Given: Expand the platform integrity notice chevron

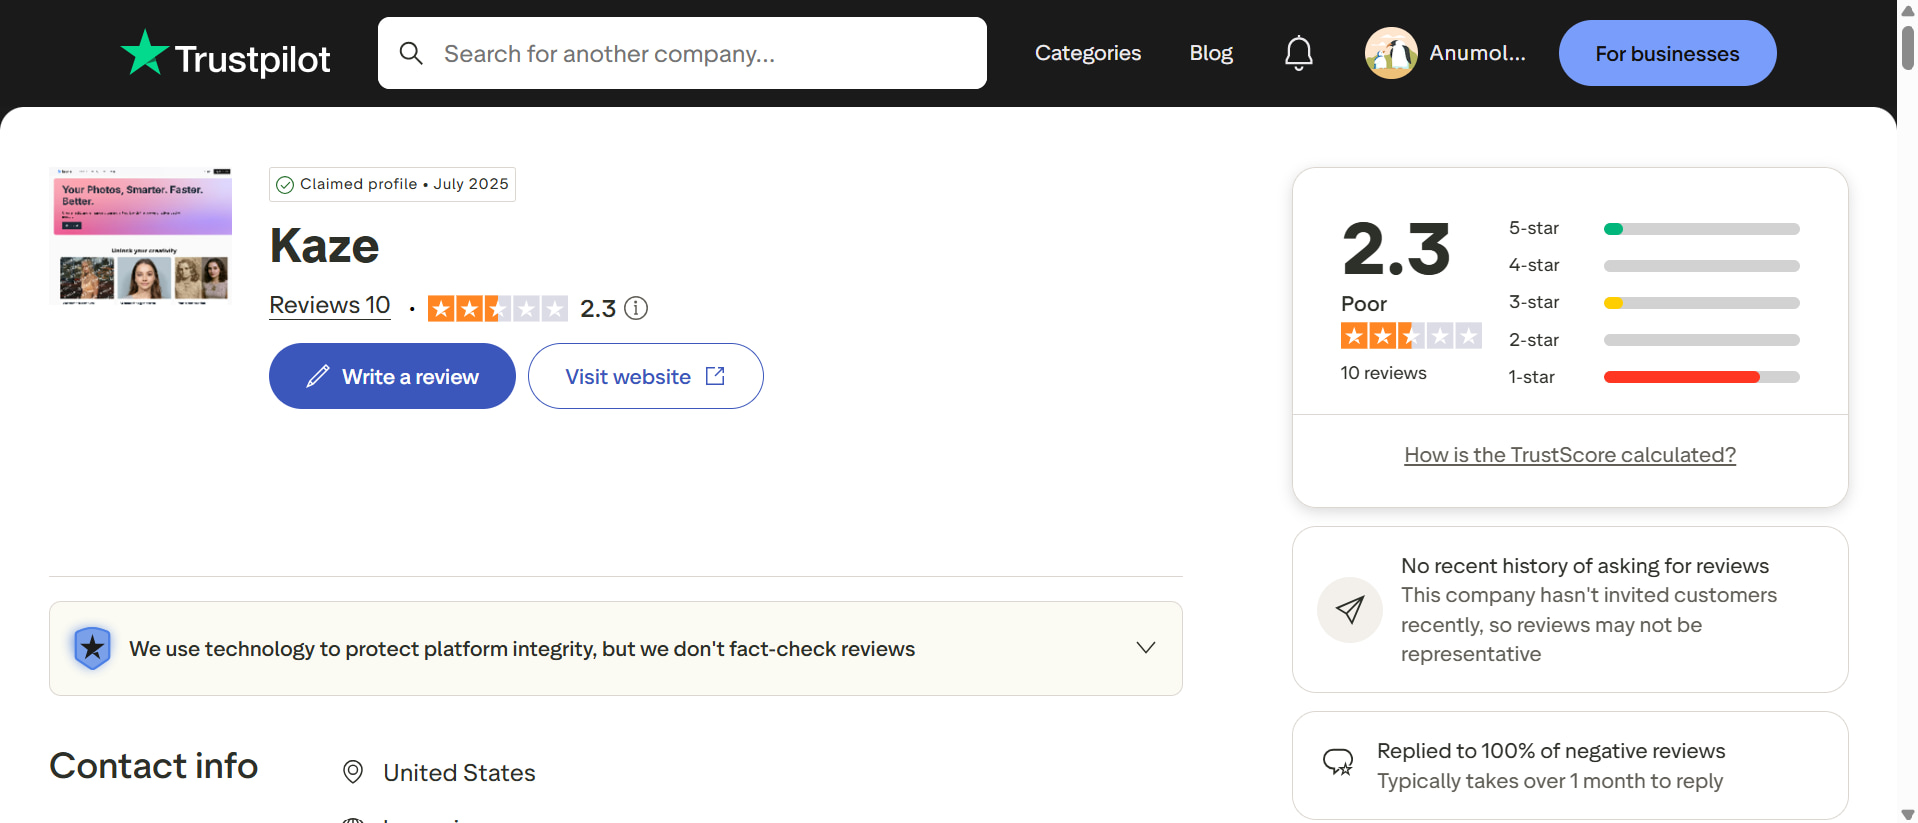Looking at the screenshot, I should click(x=1146, y=648).
